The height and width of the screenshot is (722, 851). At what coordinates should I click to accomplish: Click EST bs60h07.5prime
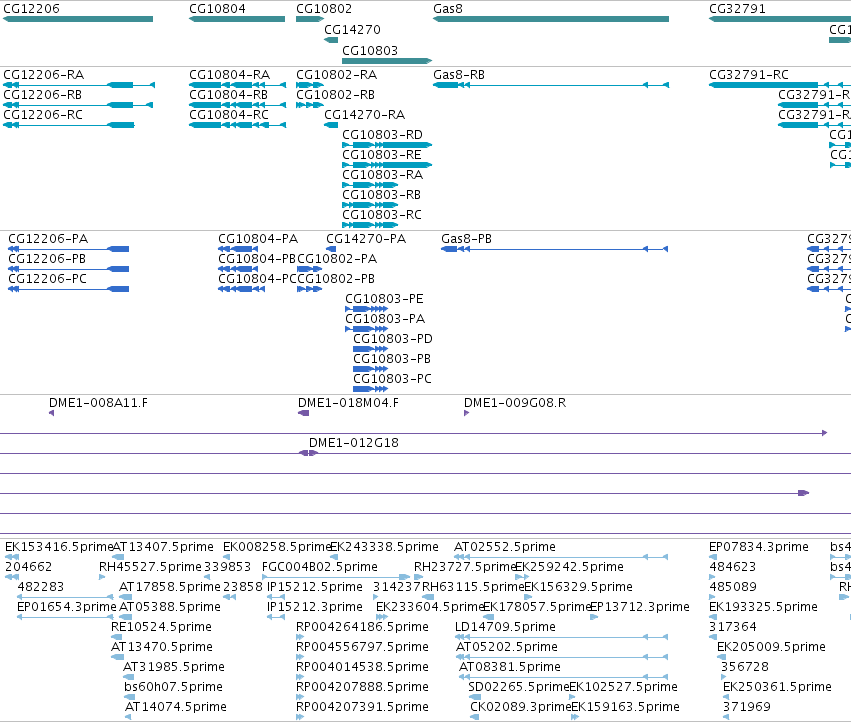click(128, 697)
